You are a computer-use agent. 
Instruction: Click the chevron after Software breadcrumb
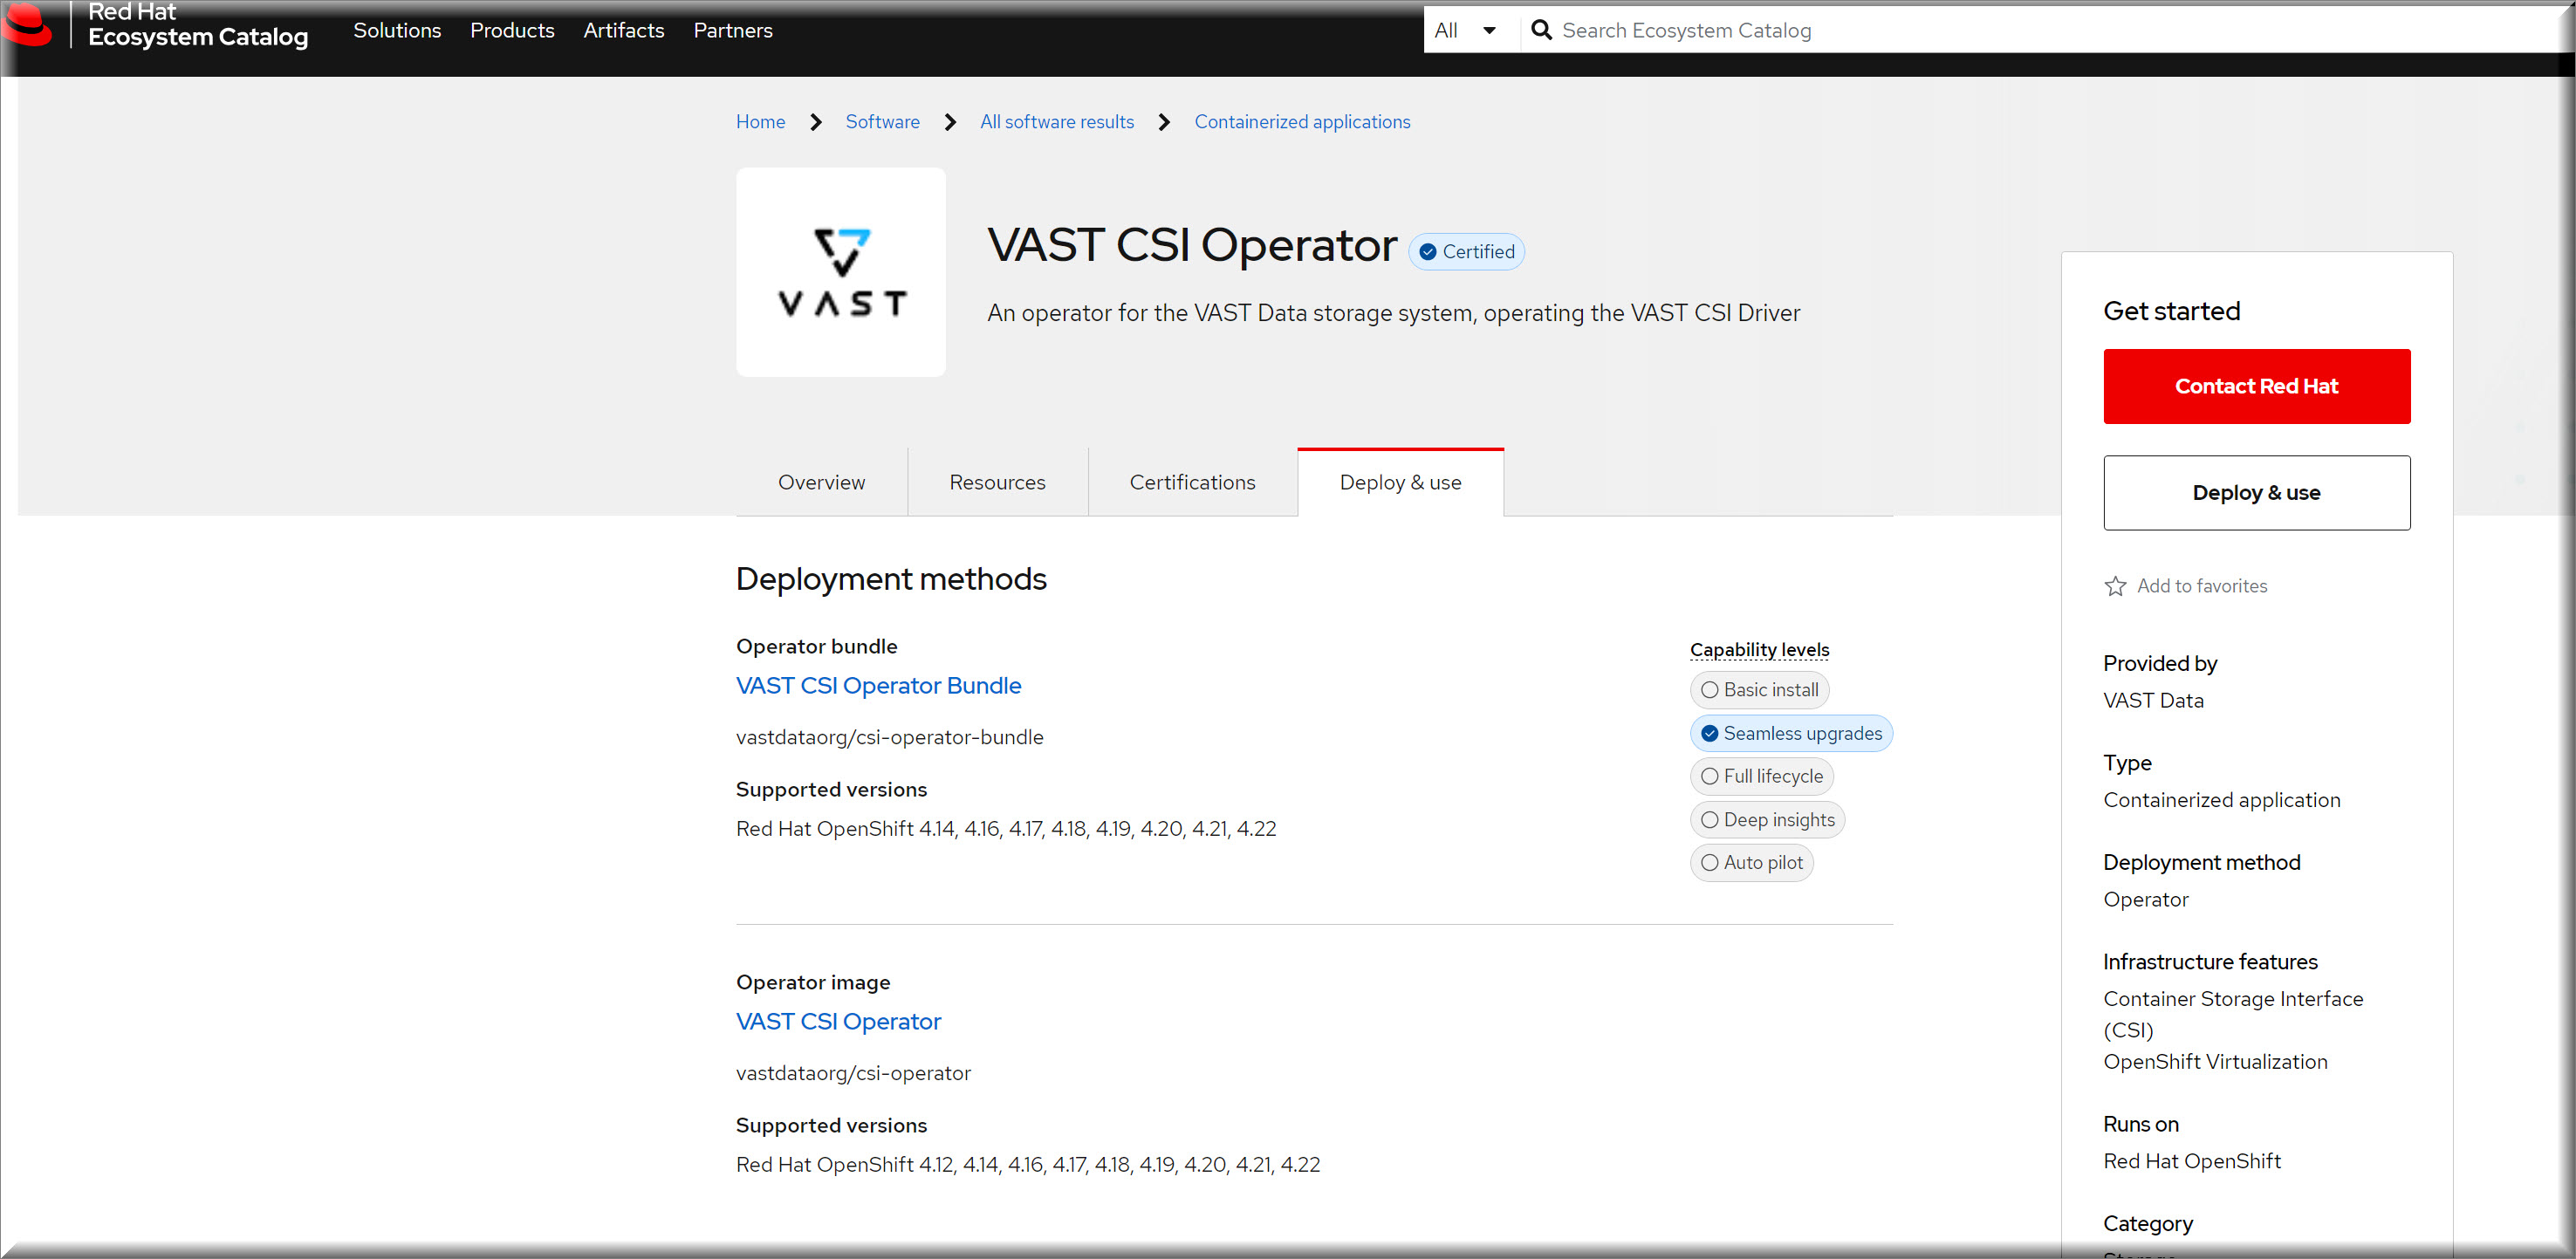[950, 122]
